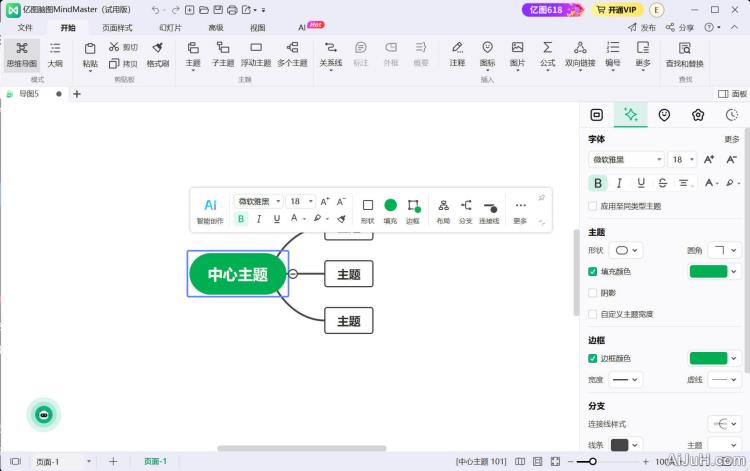This screenshot has height=471, width=750.
Task: Pin the floating toolbar
Action: coord(541,197)
